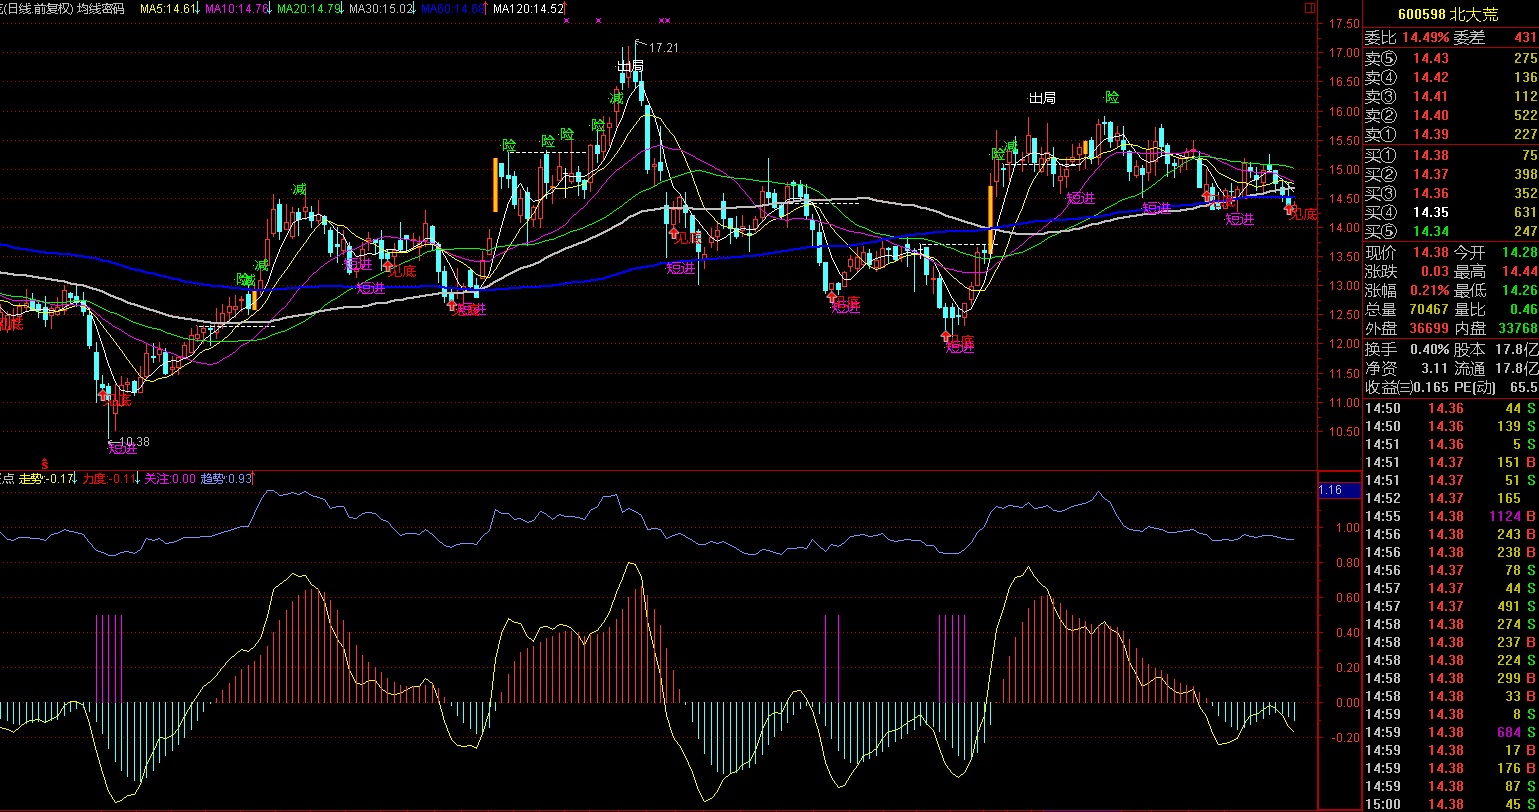This screenshot has height=812, width=1539.
Task: Select the MA120:14.52 moving average label
Action: point(526,8)
